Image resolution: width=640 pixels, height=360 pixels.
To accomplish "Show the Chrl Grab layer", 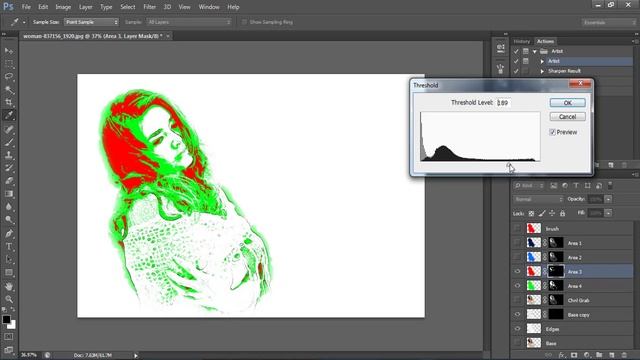I will tap(517, 300).
